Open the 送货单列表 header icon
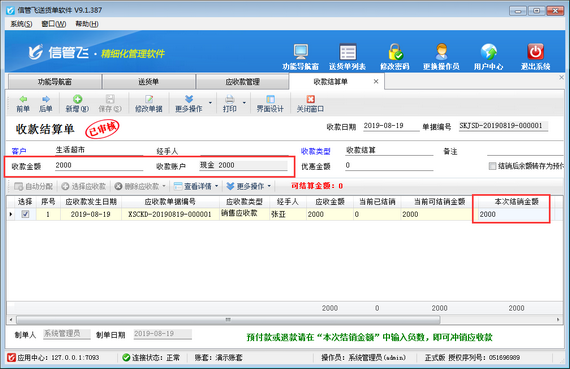Screen dimensions: 570x369 pos(348,52)
